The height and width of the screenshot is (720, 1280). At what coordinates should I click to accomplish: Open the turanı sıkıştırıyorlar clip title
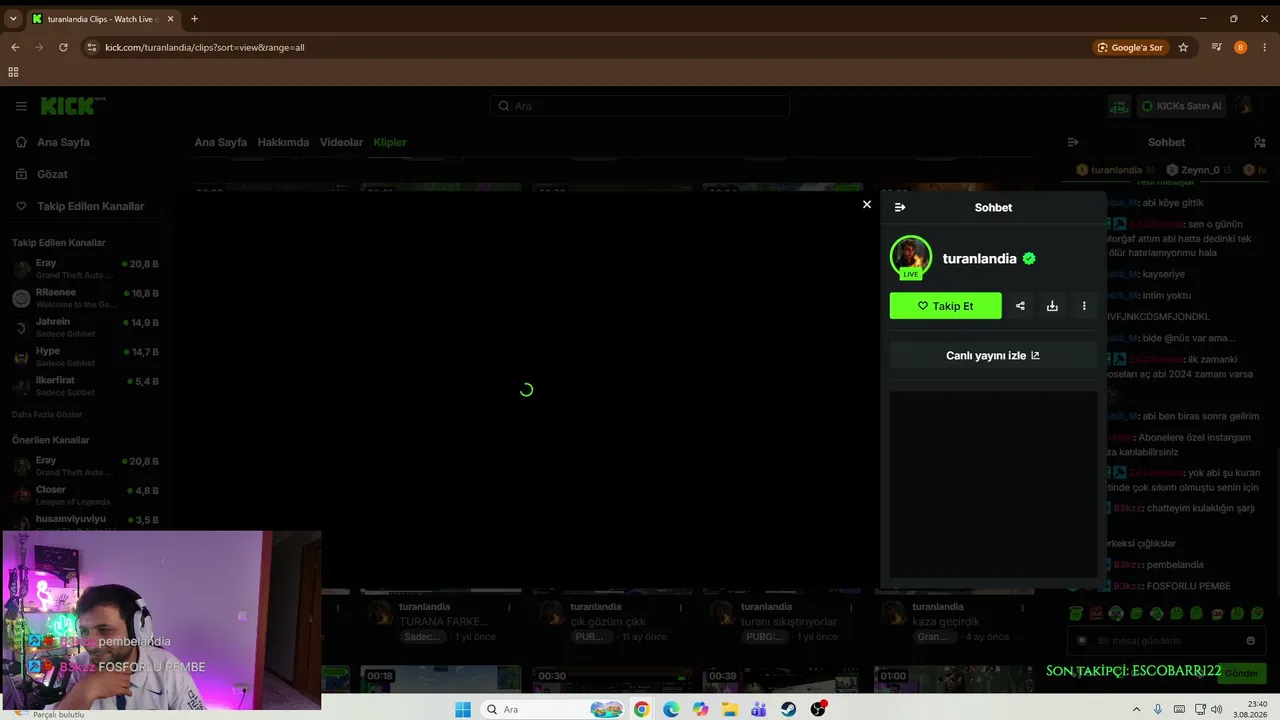pyautogui.click(x=790, y=622)
